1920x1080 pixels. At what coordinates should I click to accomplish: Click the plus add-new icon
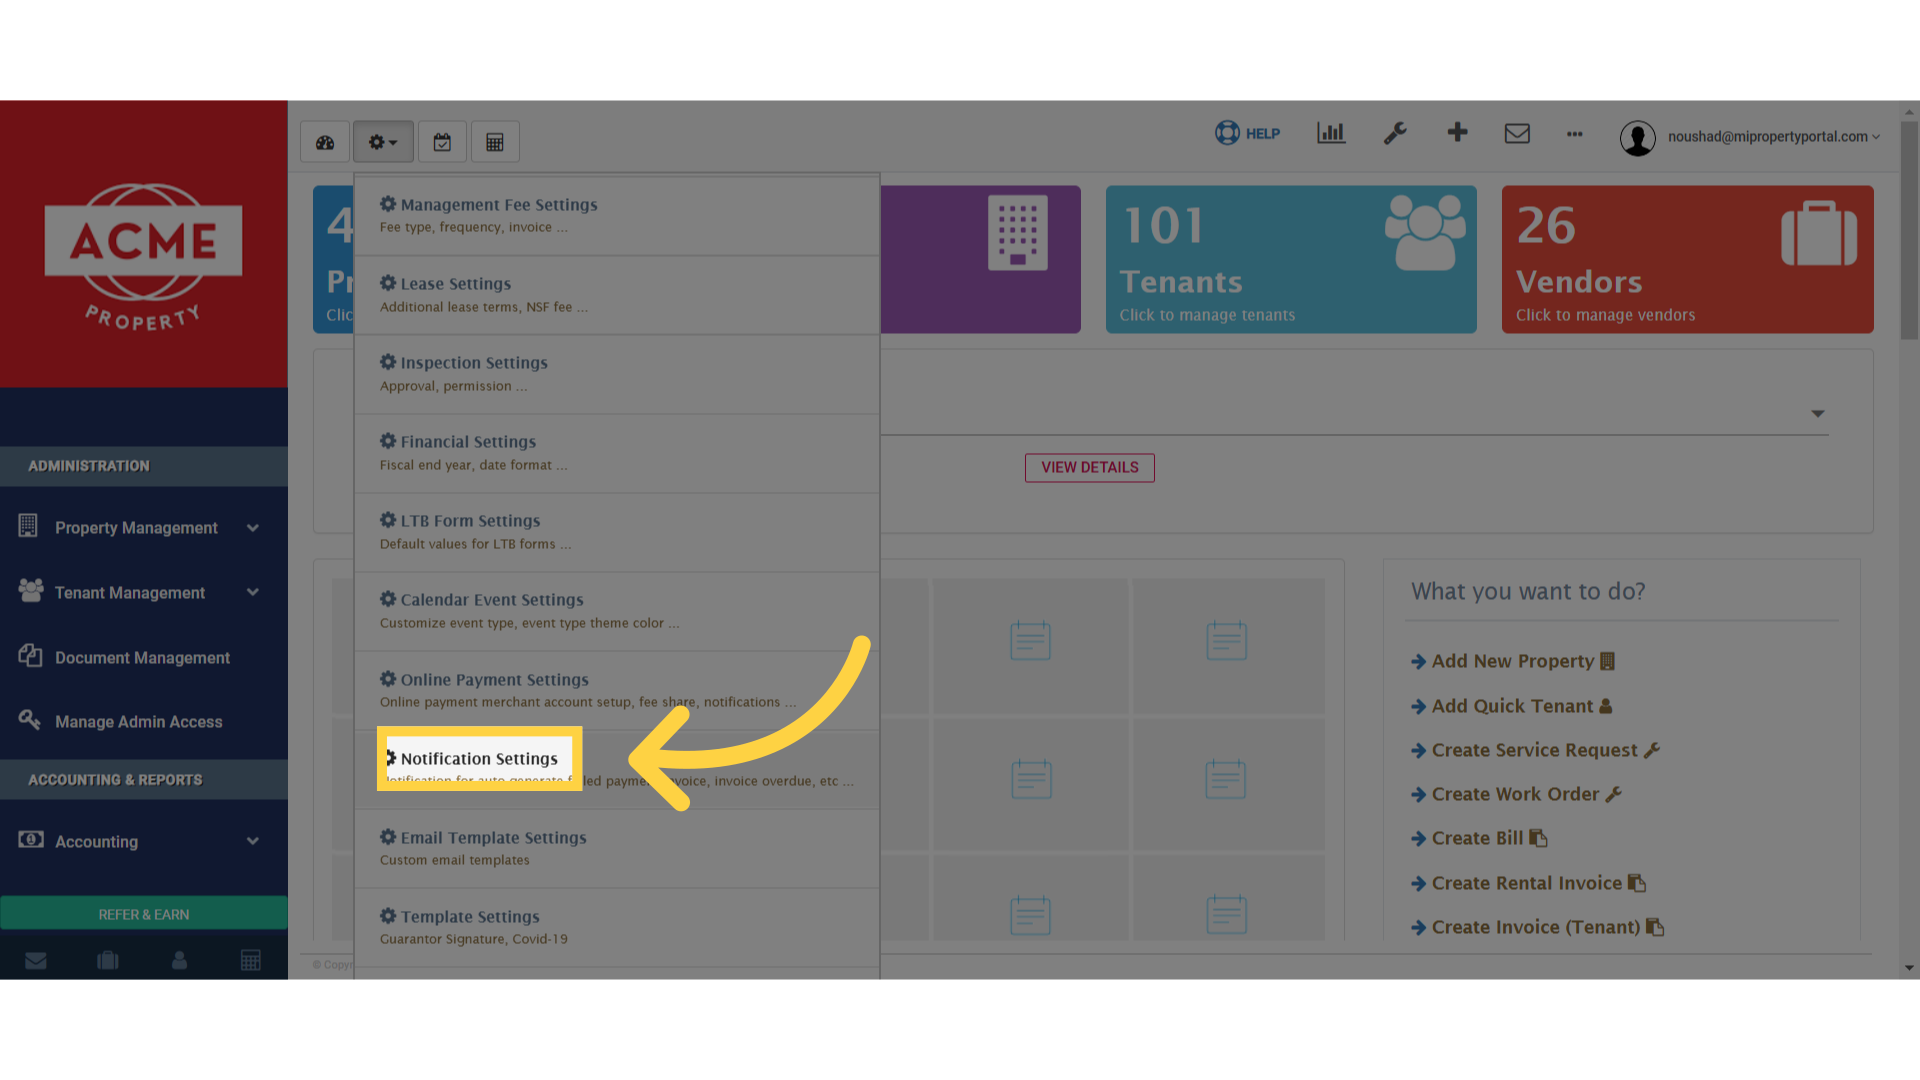tap(1457, 132)
